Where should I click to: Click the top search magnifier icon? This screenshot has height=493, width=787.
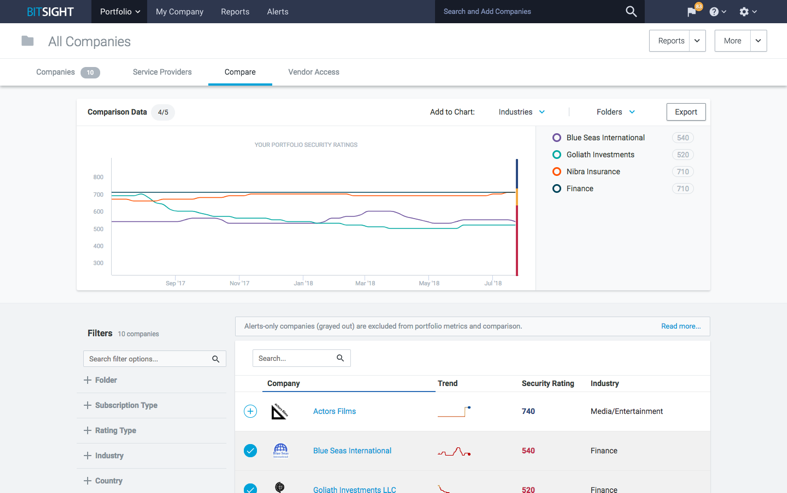point(631,12)
